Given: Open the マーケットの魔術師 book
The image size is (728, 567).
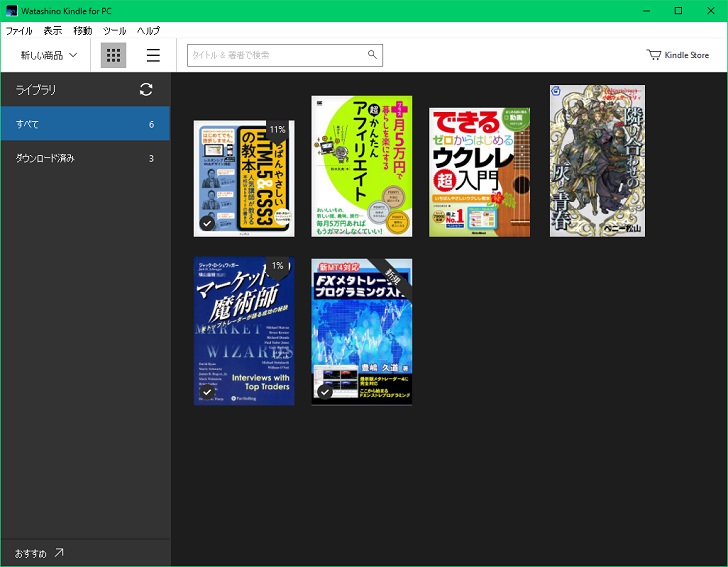Looking at the screenshot, I should (244, 331).
